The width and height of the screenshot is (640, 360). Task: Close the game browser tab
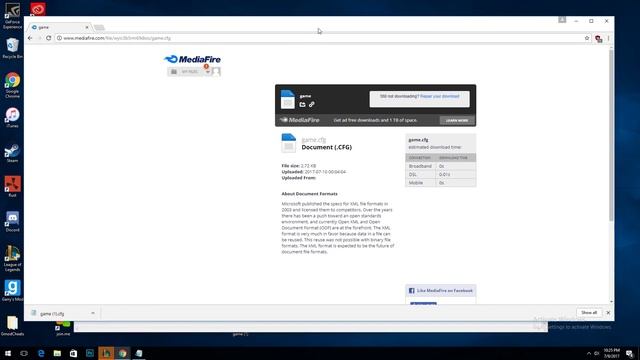pos(87,27)
